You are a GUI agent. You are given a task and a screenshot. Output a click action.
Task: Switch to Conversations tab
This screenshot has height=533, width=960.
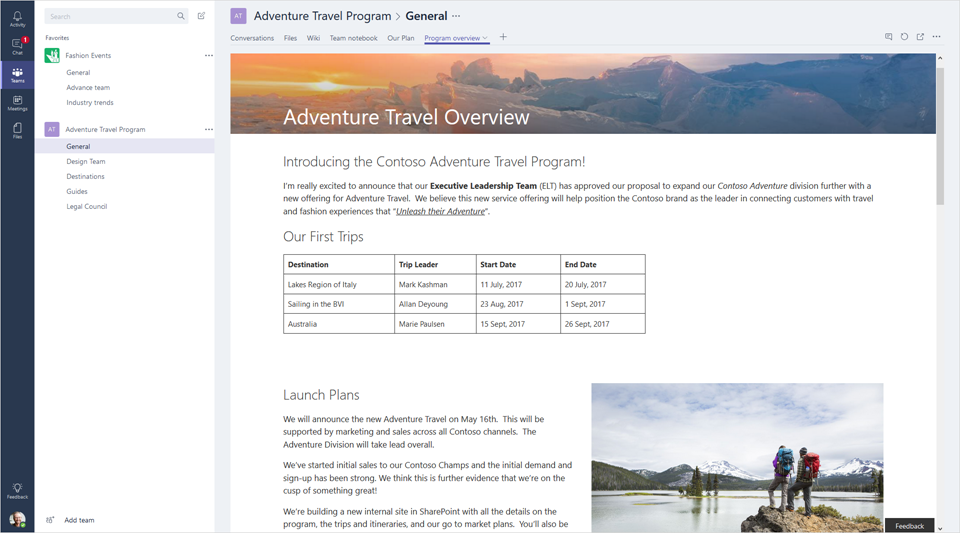point(252,38)
